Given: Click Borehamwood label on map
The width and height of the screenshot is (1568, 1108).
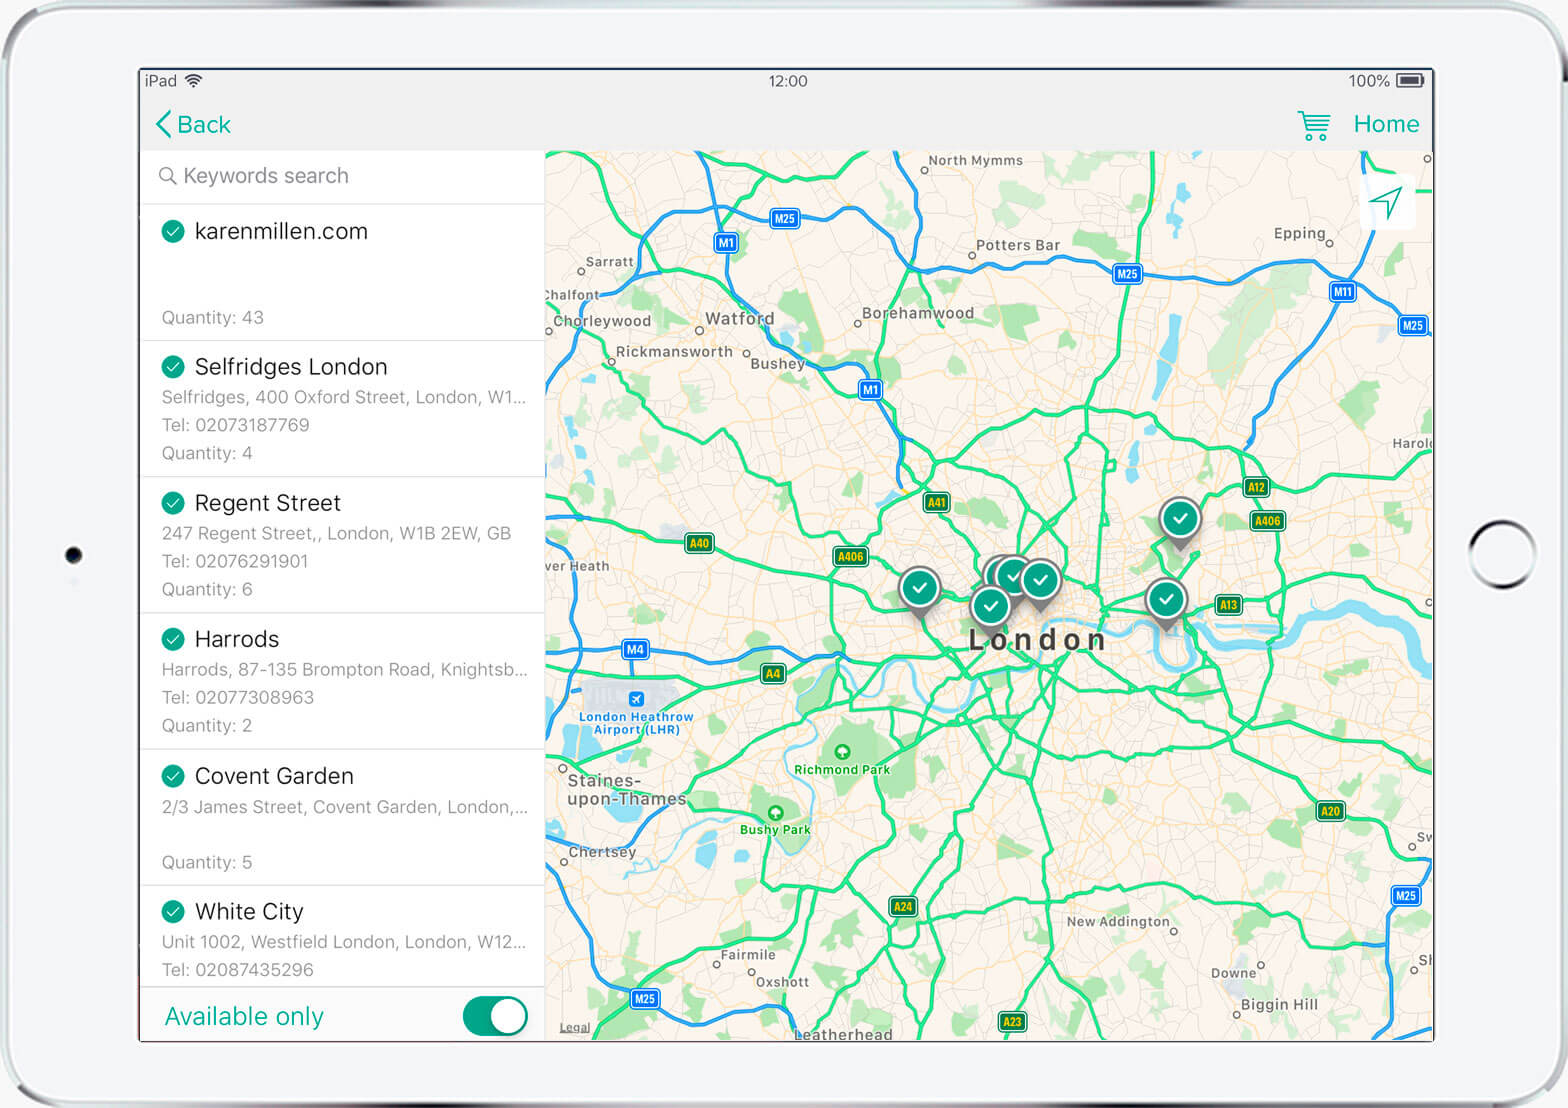Looking at the screenshot, I should 918,313.
